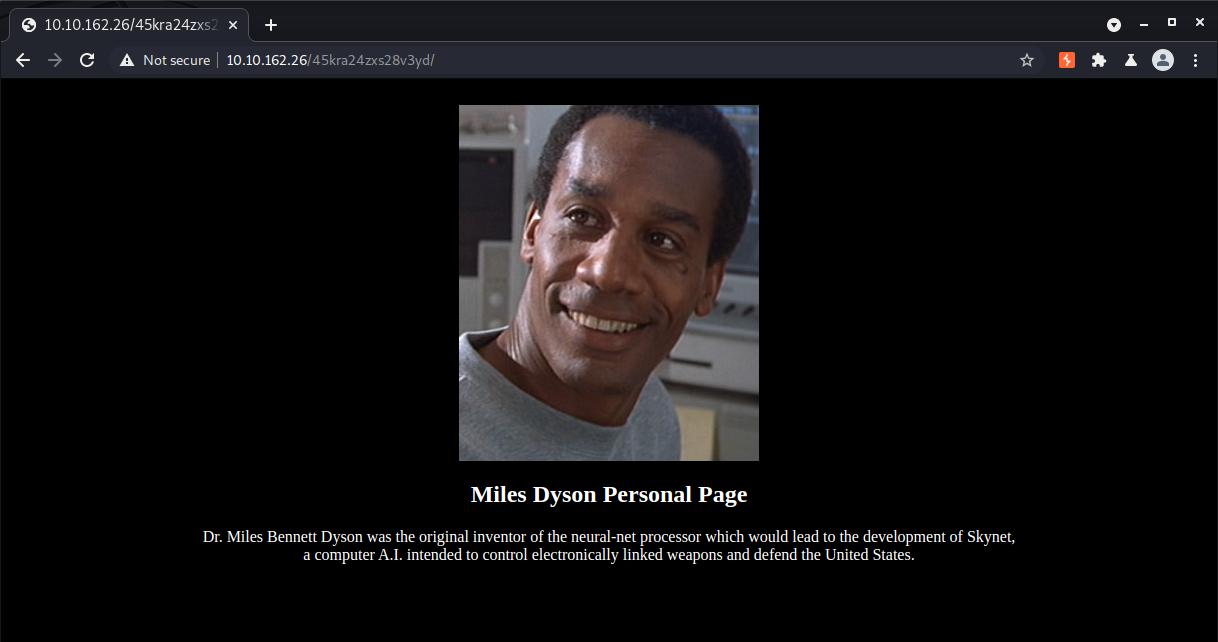
Task: Go back to the previous page
Action: click(x=23, y=60)
